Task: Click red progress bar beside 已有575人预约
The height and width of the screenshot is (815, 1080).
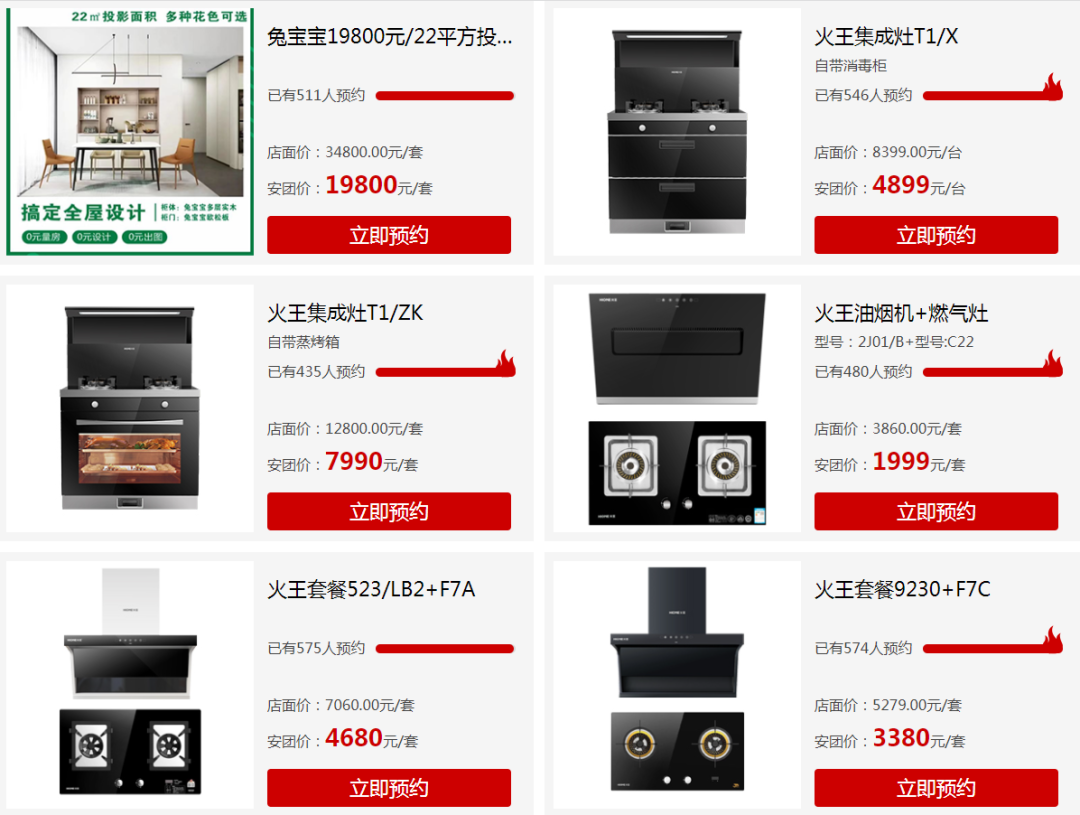Action: pos(445,648)
